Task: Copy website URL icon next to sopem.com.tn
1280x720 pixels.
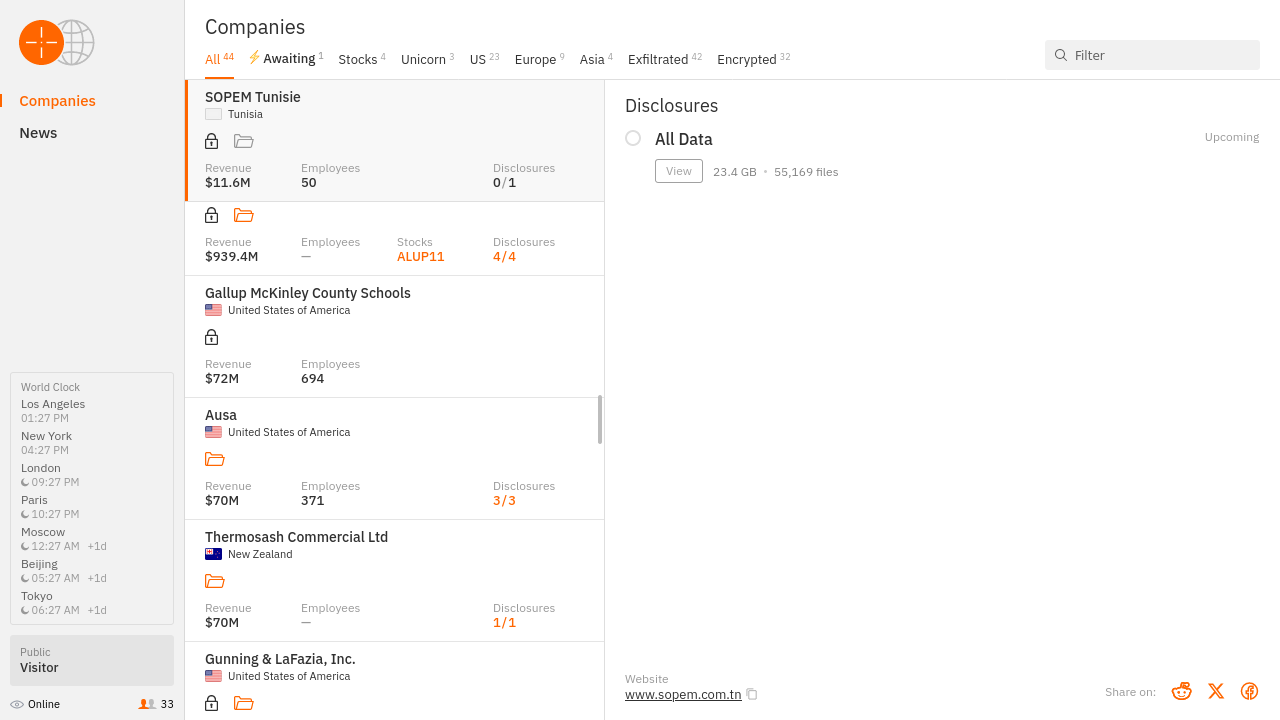Action: point(752,695)
